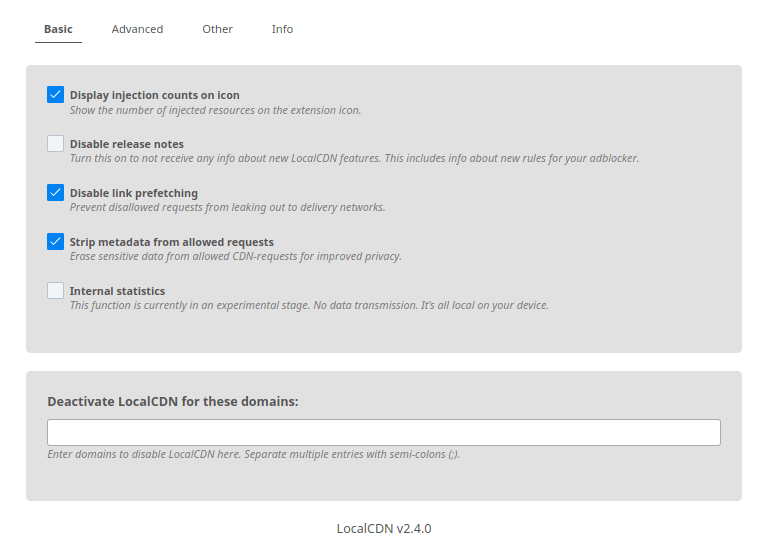Click 'Prevent disallowed requests from leaking' description
Screen dimensions: 767x558
click(x=227, y=207)
